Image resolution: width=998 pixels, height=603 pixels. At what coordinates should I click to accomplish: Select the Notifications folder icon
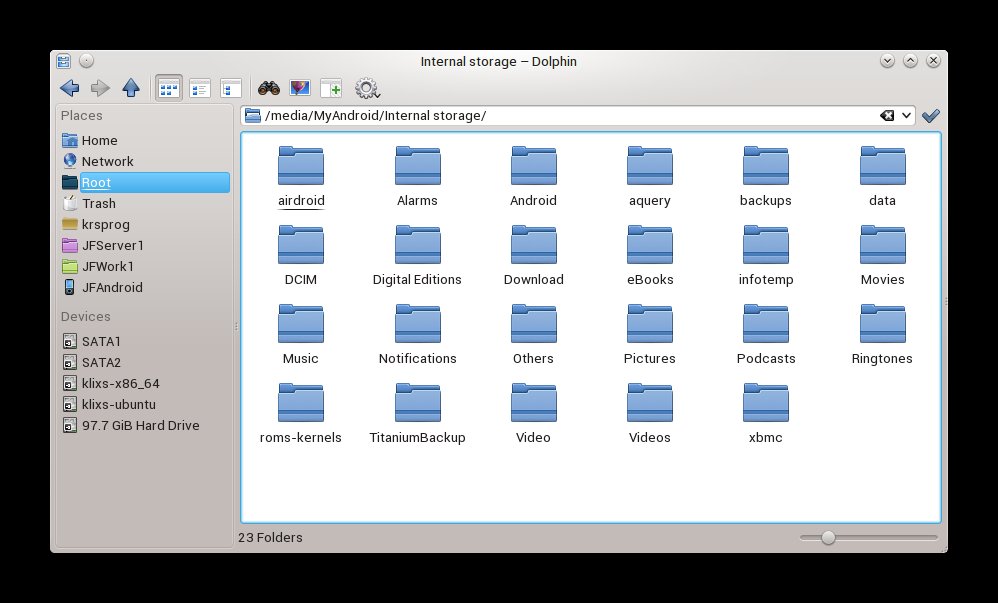click(418, 323)
